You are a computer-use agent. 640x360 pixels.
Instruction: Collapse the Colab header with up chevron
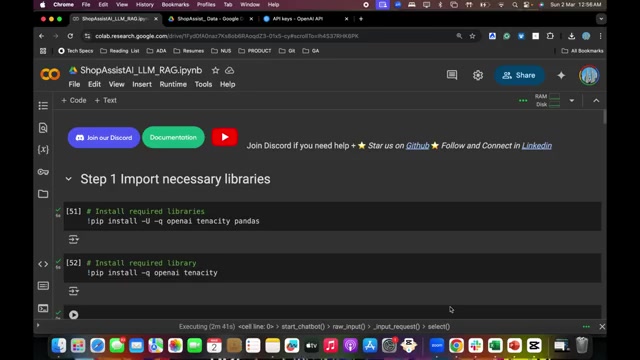point(596,100)
